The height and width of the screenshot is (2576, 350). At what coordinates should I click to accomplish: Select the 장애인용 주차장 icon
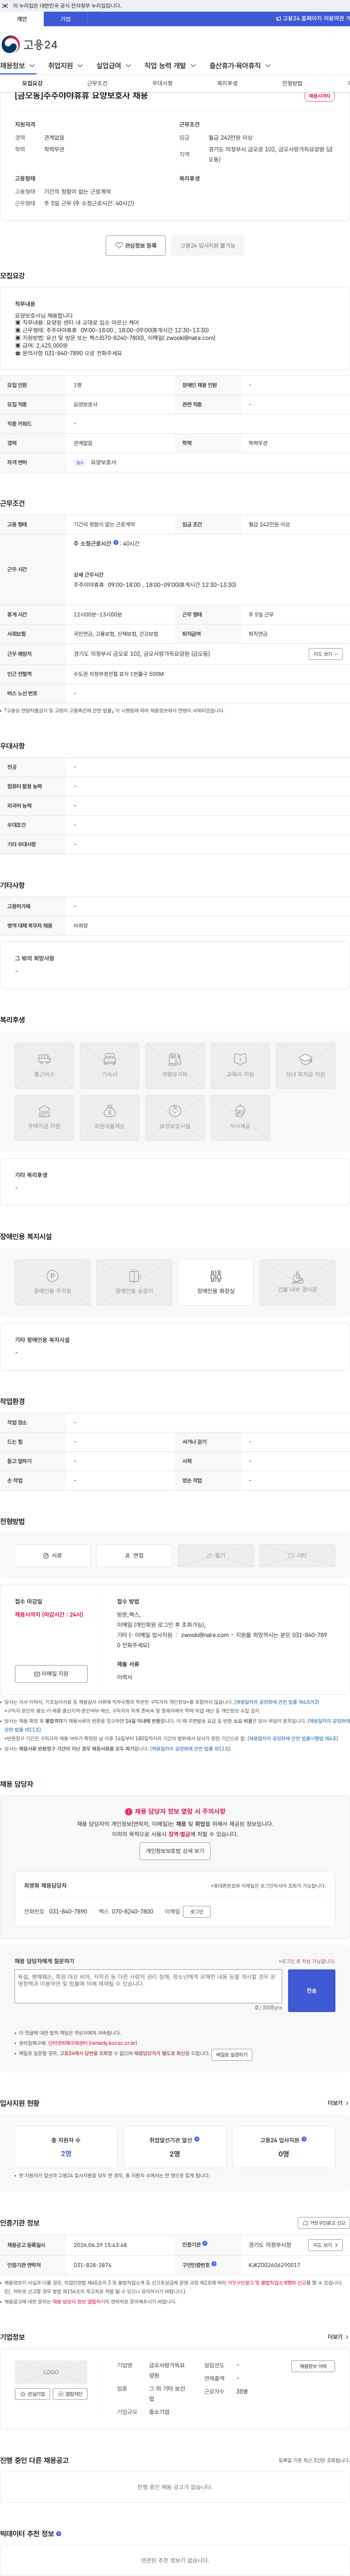point(52,1282)
